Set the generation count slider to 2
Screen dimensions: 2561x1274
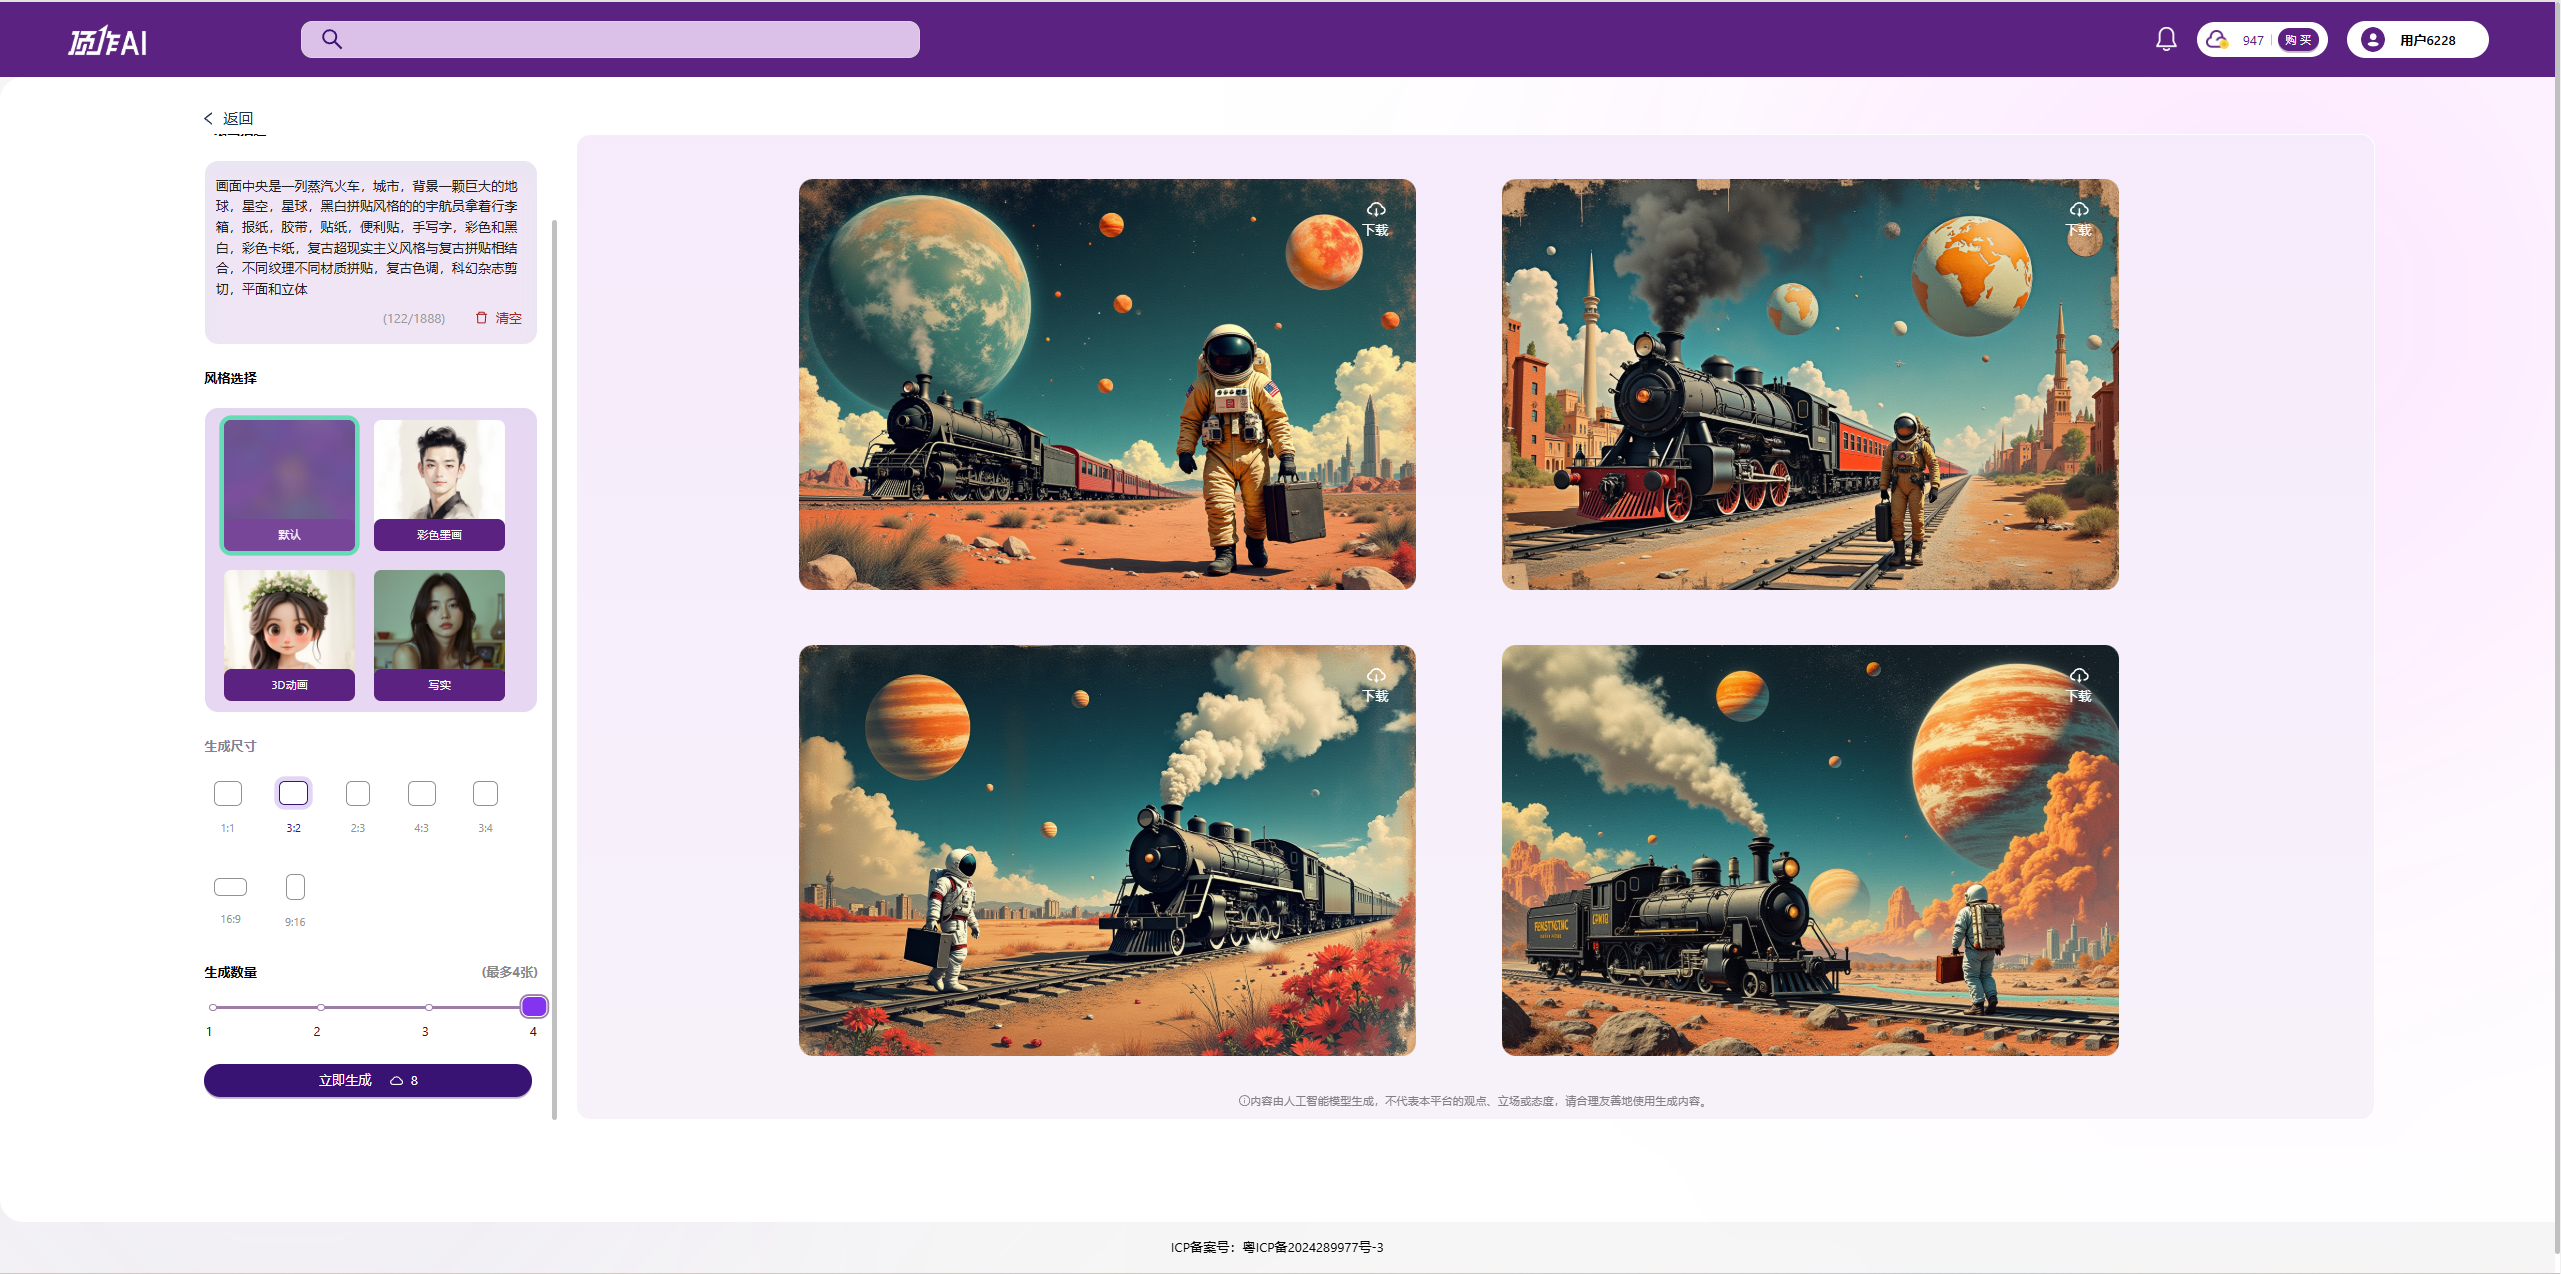320,1007
